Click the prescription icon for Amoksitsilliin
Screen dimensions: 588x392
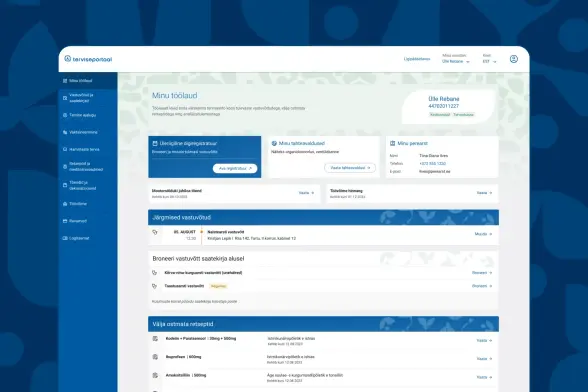point(155,375)
